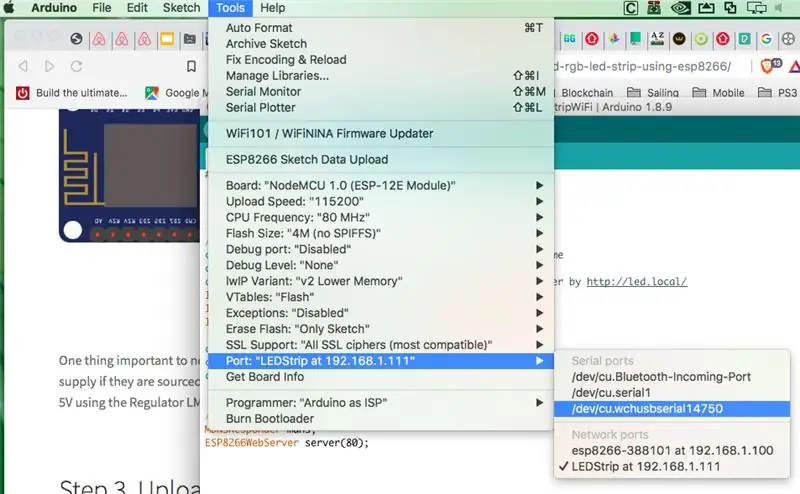Viewport: 800px width, 494px height.
Task: Click the AirPlay menu bar icon
Action: [x=706, y=8]
